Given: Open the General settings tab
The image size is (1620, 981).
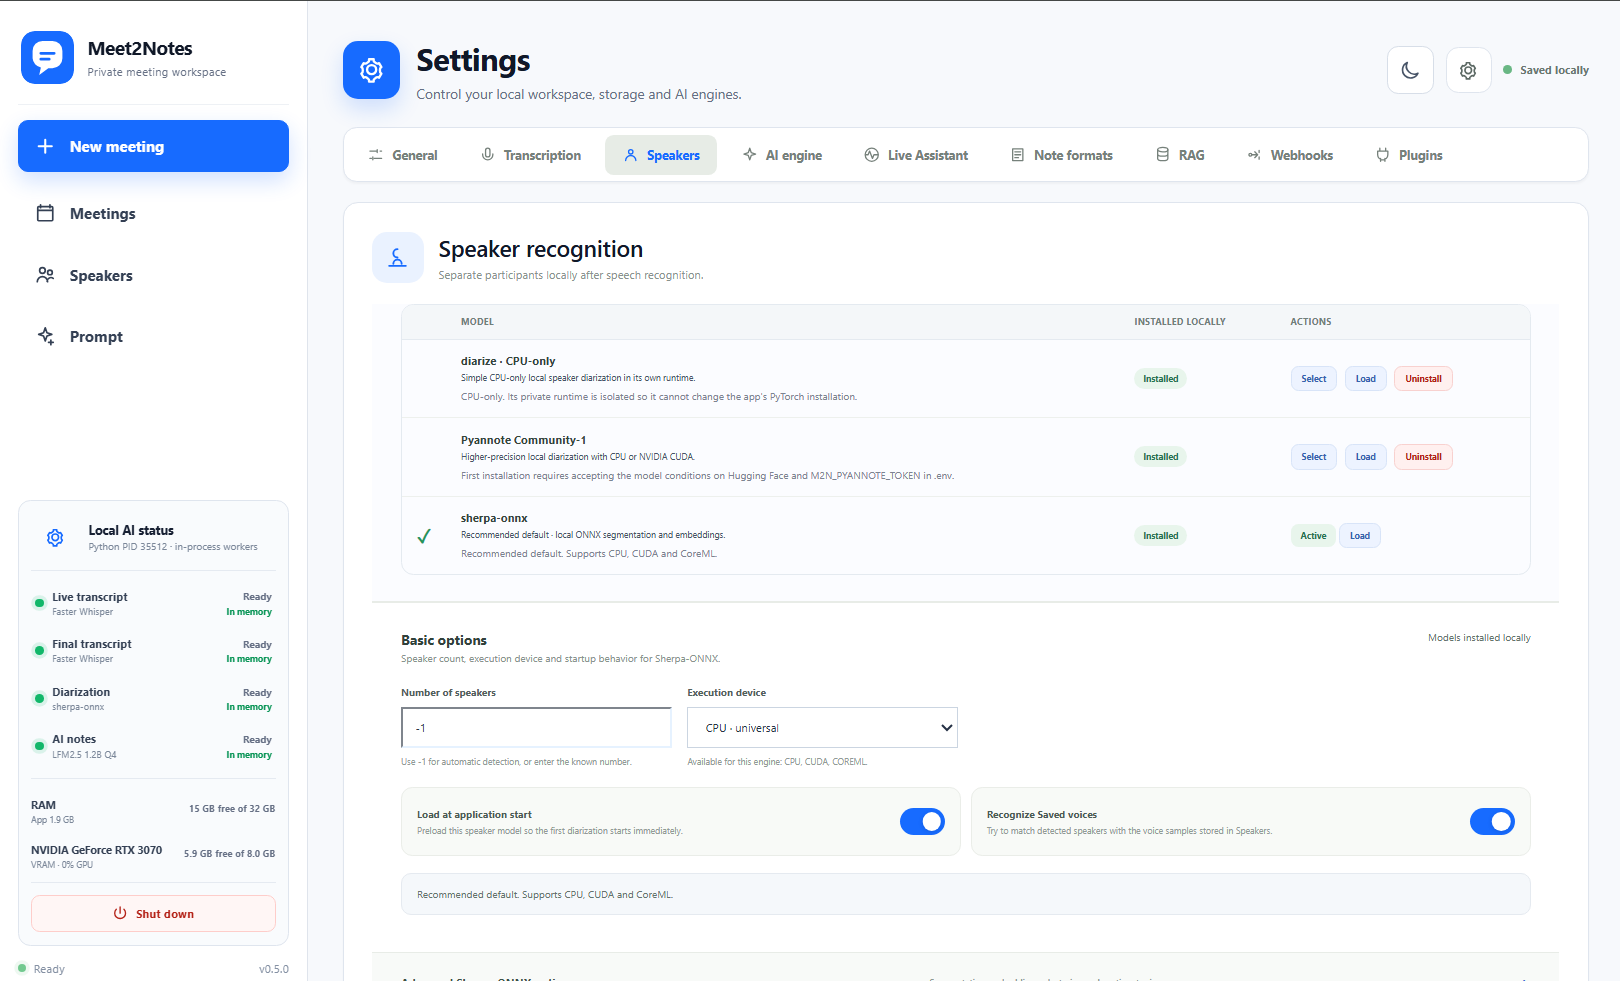Looking at the screenshot, I should pyautogui.click(x=403, y=155).
